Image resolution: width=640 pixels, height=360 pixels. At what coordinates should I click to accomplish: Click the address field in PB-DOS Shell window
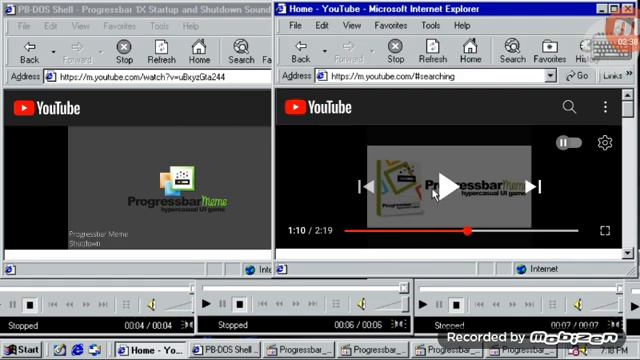(x=158, y=77)
